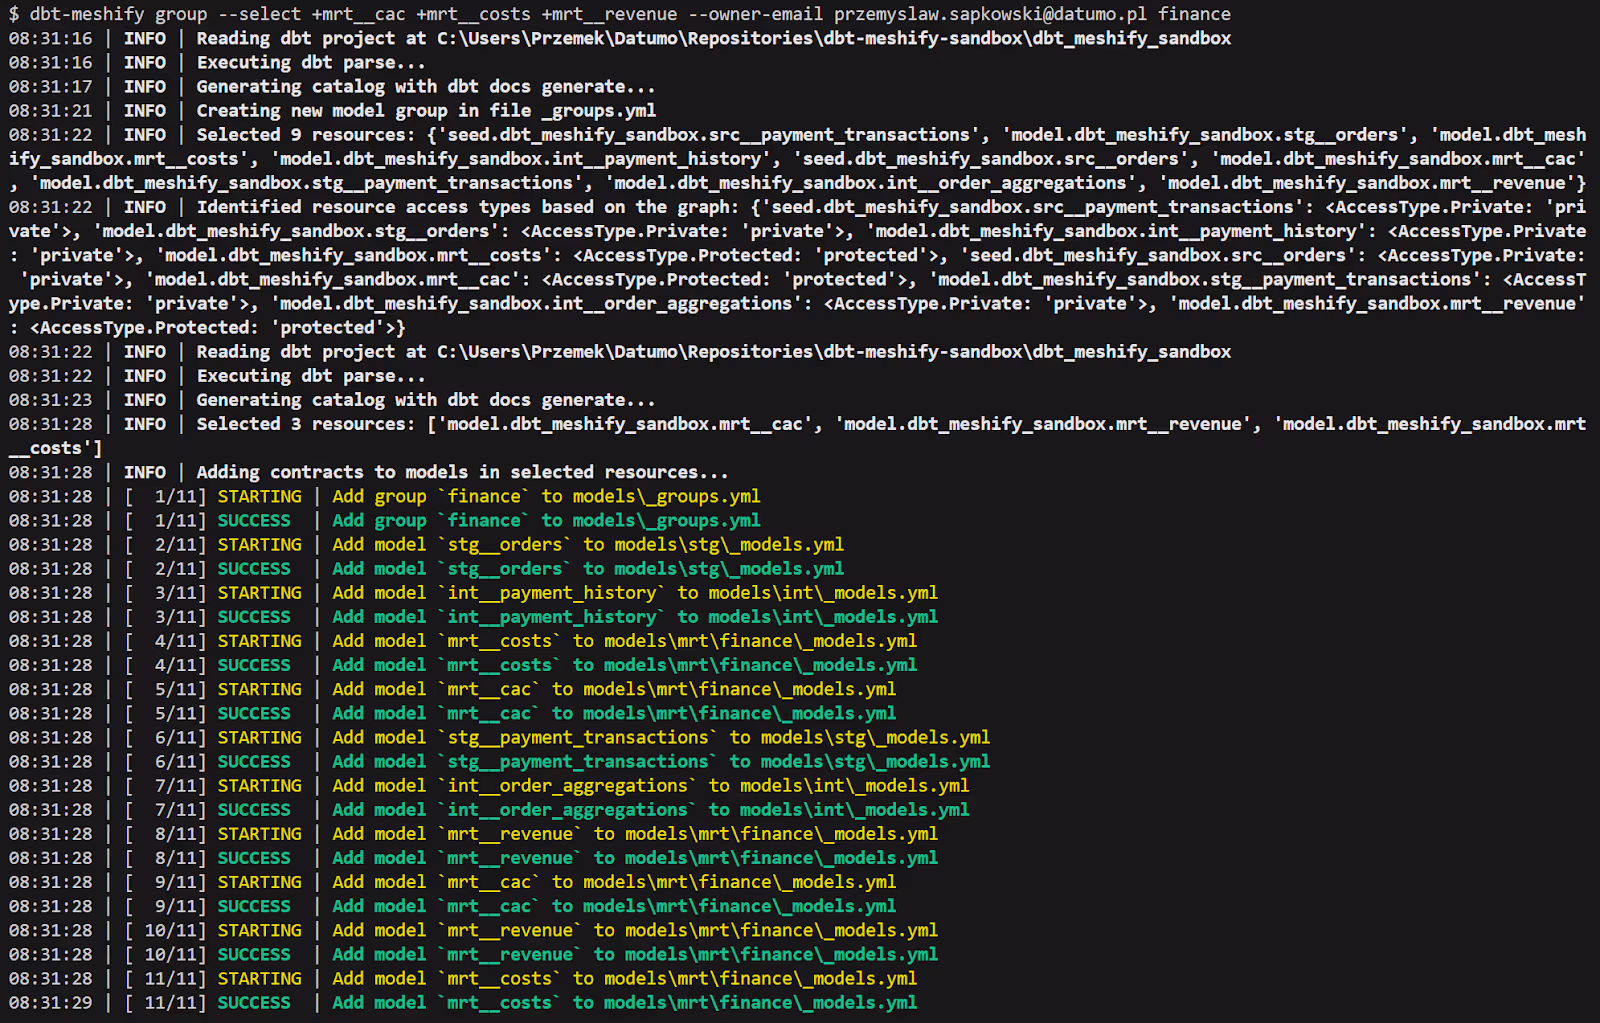1600x1023 pixels.
Task: Click 5/11 SUCCESS mrt__cac line
Action: pos(453,713)
